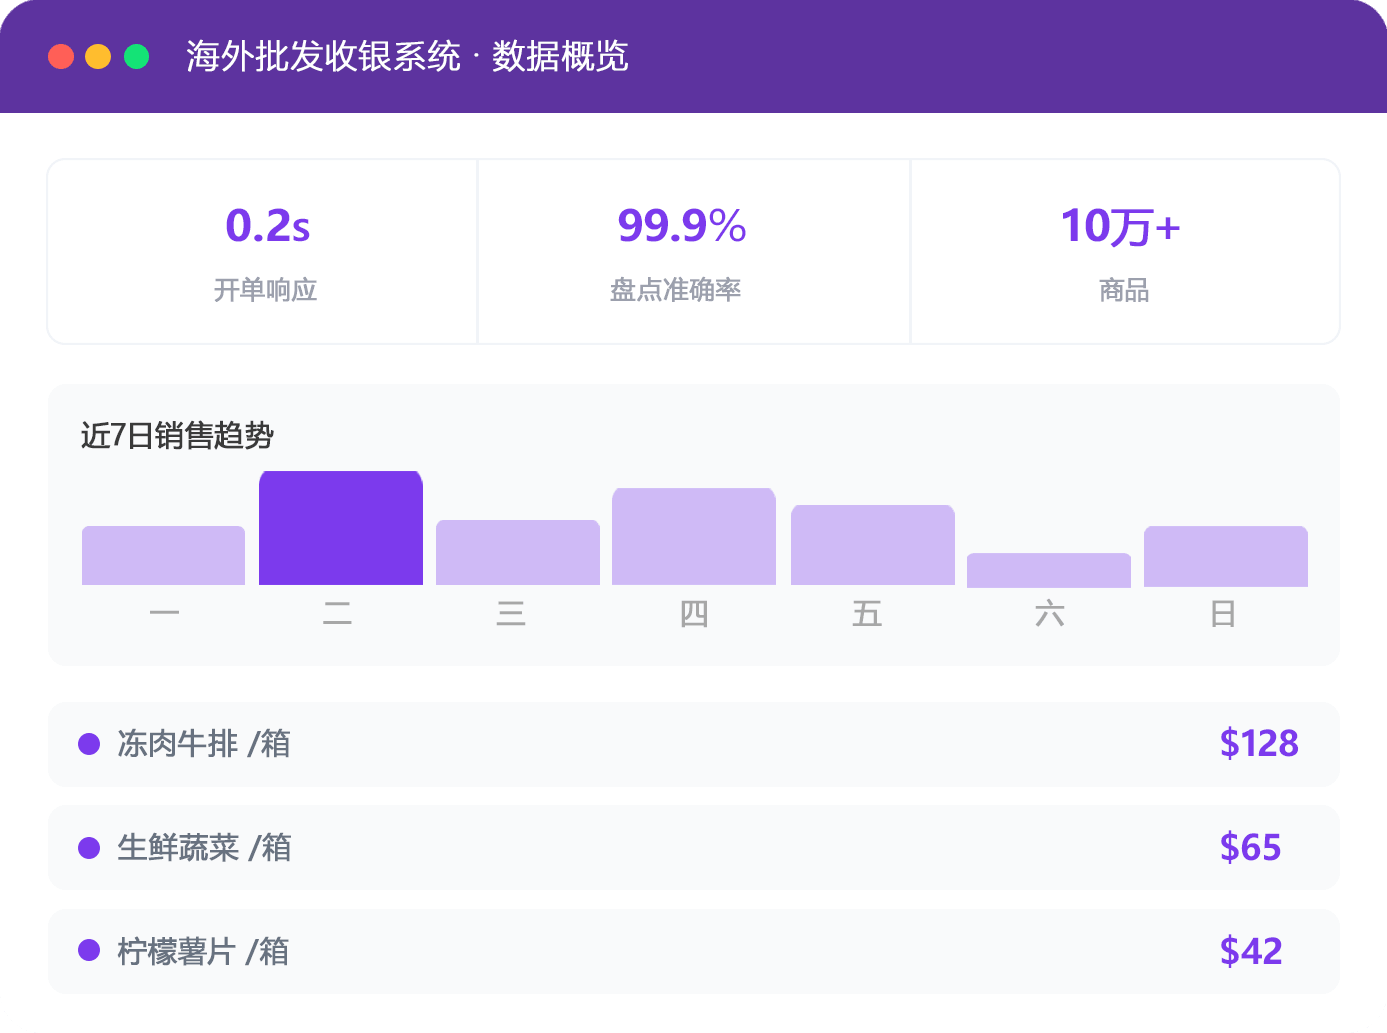The width and height of the screenshot is (1387, 1033).
Task: Click the axis label 五
Action: click(x=867, y=613)
